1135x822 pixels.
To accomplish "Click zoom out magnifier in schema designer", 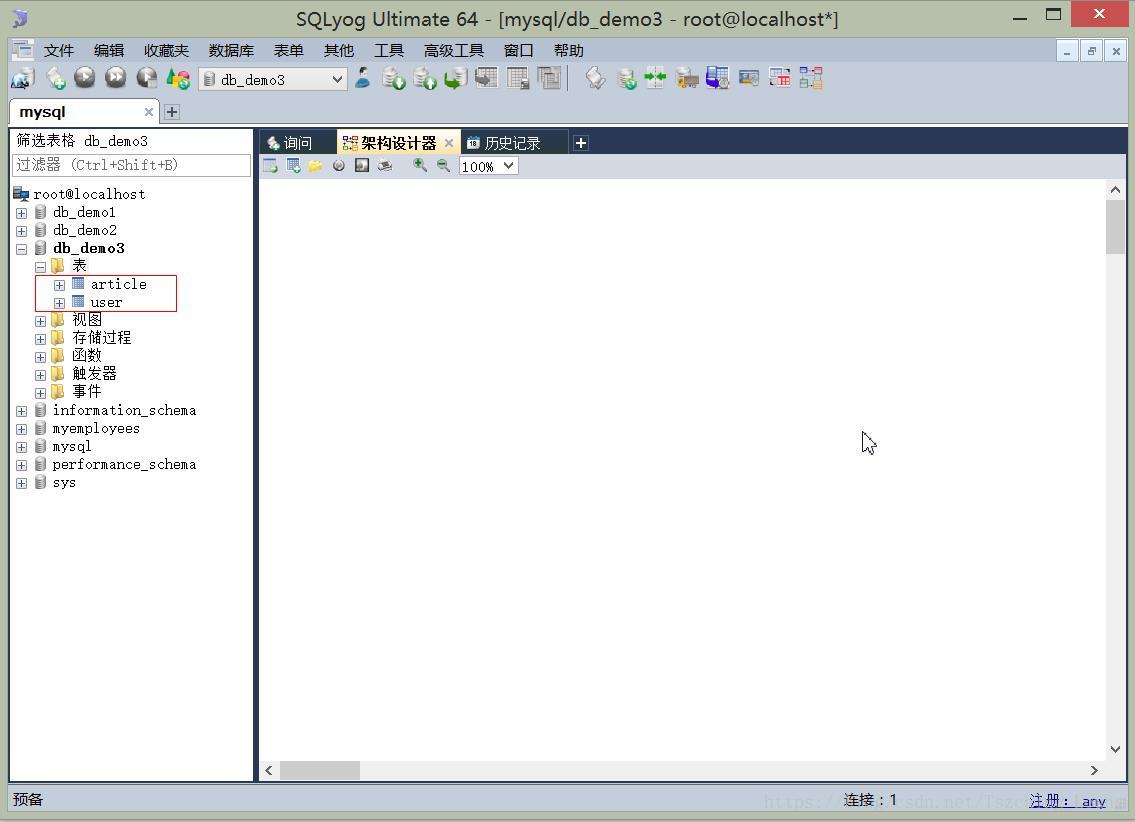I will point(443,166).
